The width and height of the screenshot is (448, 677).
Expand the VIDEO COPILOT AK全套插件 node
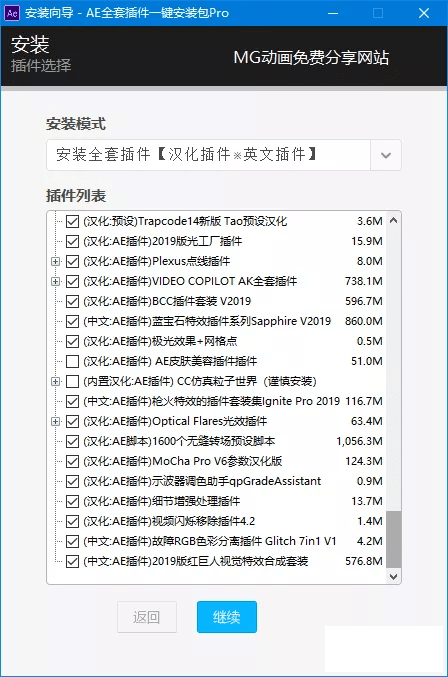[55, 281]
